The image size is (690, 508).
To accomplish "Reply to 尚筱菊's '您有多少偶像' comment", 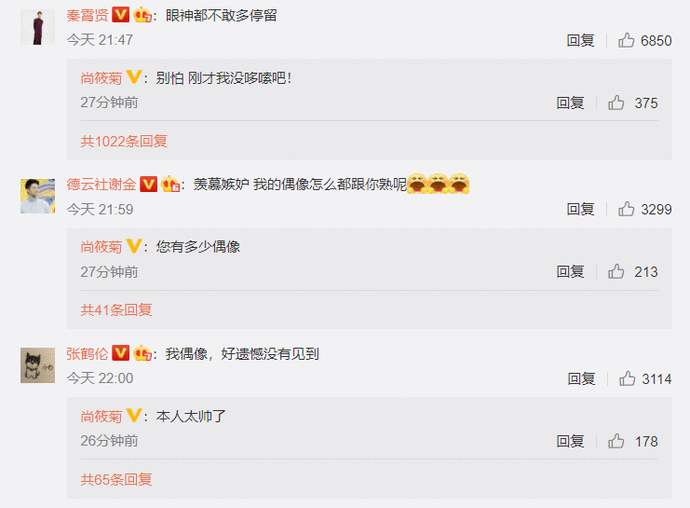I will [570, 272].
